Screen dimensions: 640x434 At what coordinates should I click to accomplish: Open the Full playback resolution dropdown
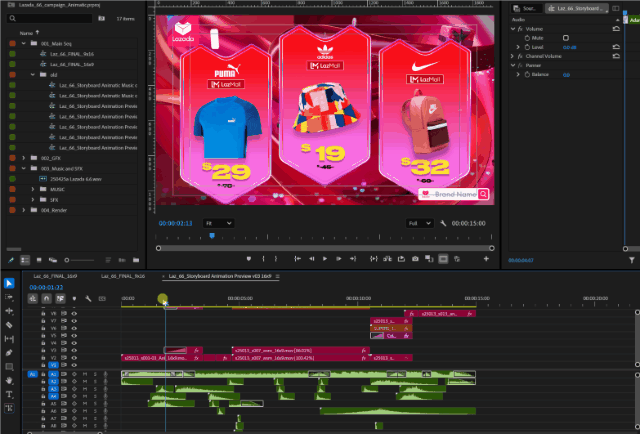[x=419, y=223]
